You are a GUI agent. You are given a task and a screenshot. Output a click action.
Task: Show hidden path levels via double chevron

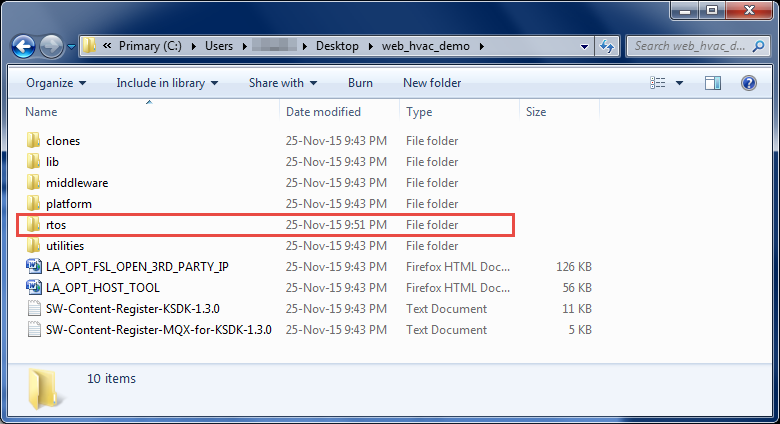pyautogui.click(x=107, y=46)
